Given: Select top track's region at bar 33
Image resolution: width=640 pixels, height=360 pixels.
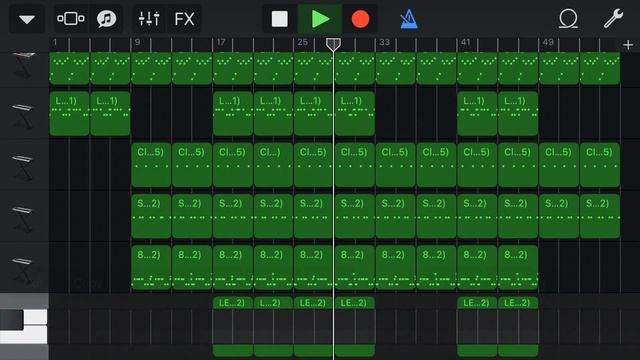Looking at the screenshot, I should [396, 68].
